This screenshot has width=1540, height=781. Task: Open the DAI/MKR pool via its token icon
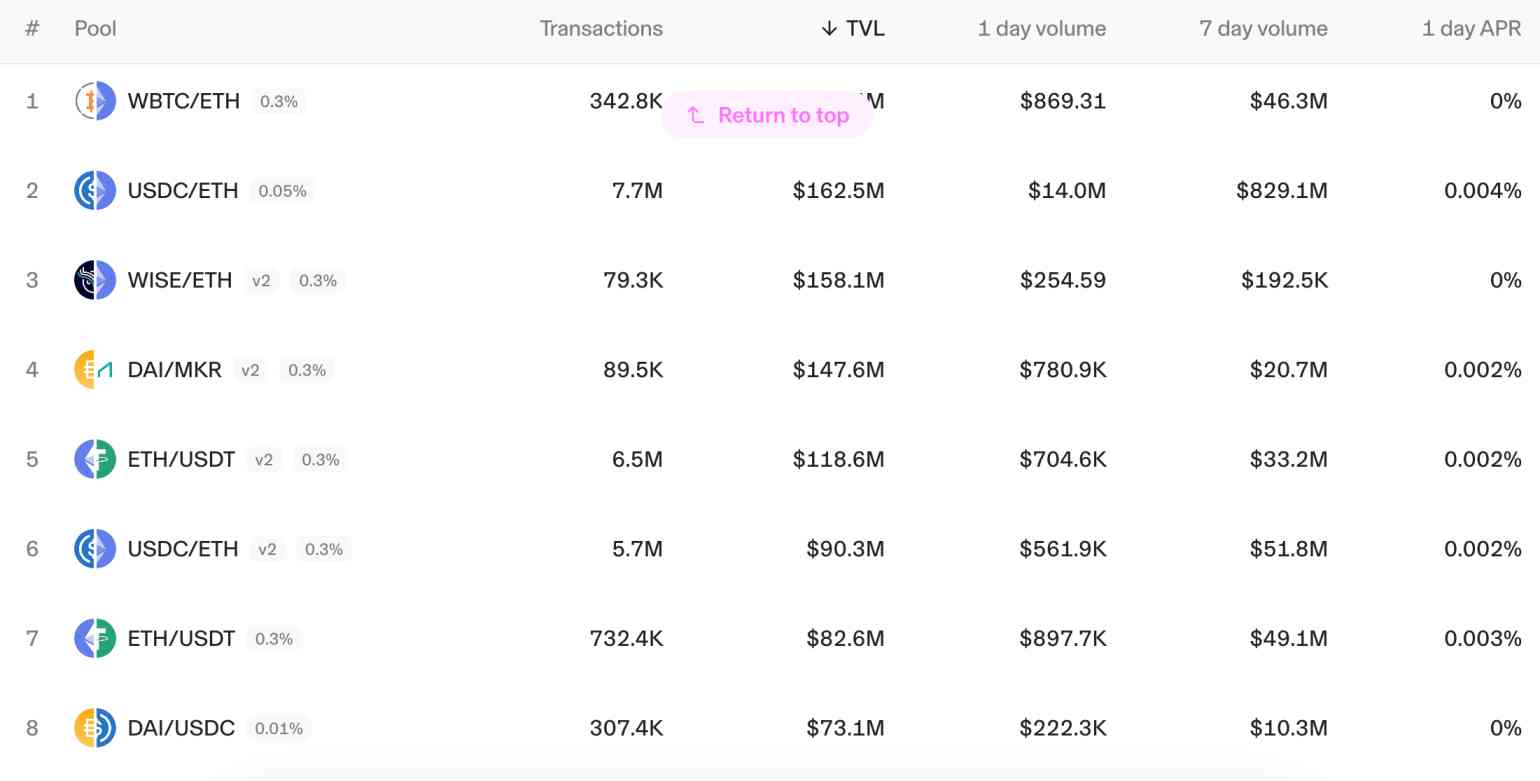point(94,369)
